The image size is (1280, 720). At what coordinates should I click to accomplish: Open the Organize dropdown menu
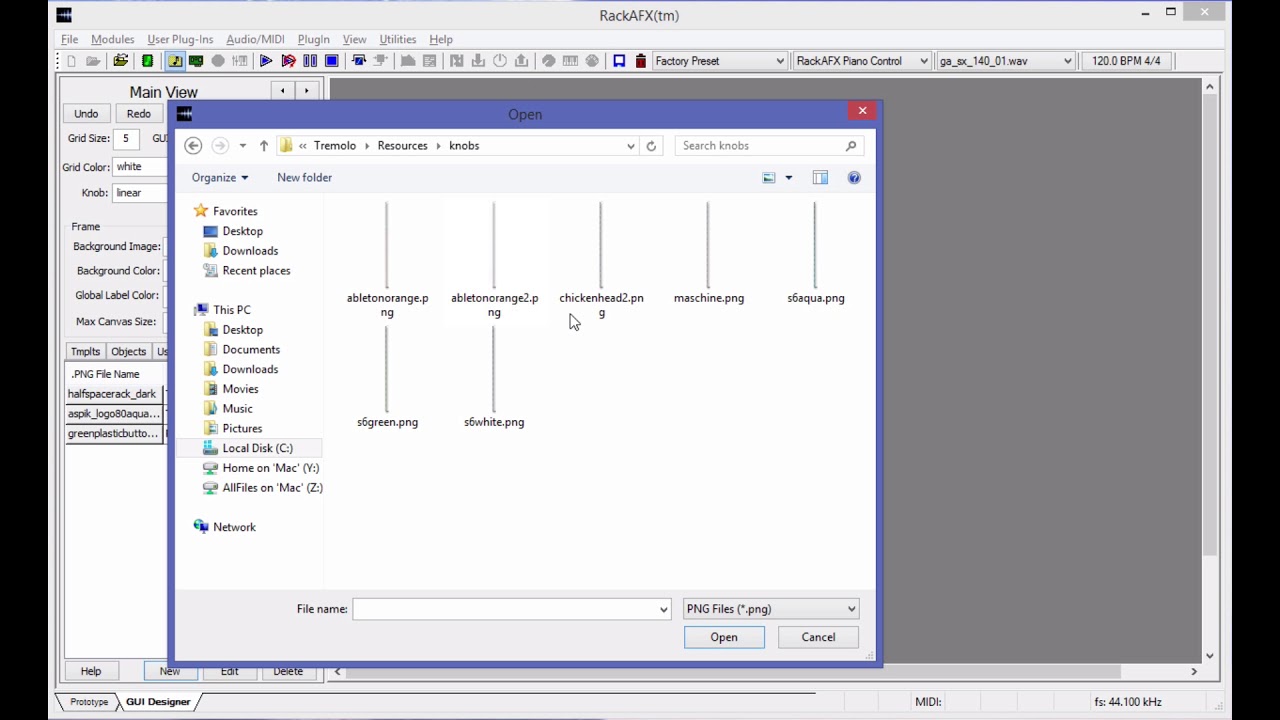pos(220,178)
